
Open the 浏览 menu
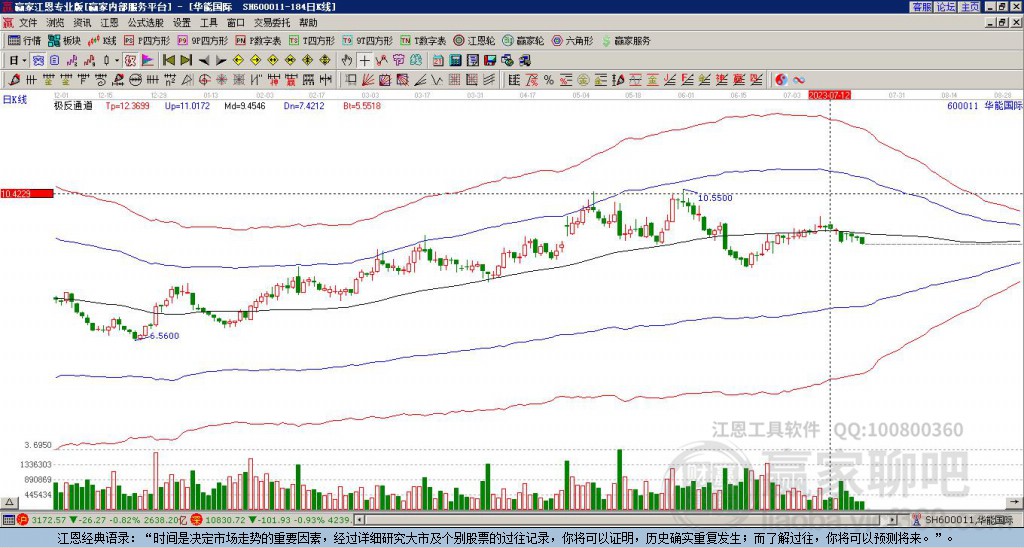(56, 23)
